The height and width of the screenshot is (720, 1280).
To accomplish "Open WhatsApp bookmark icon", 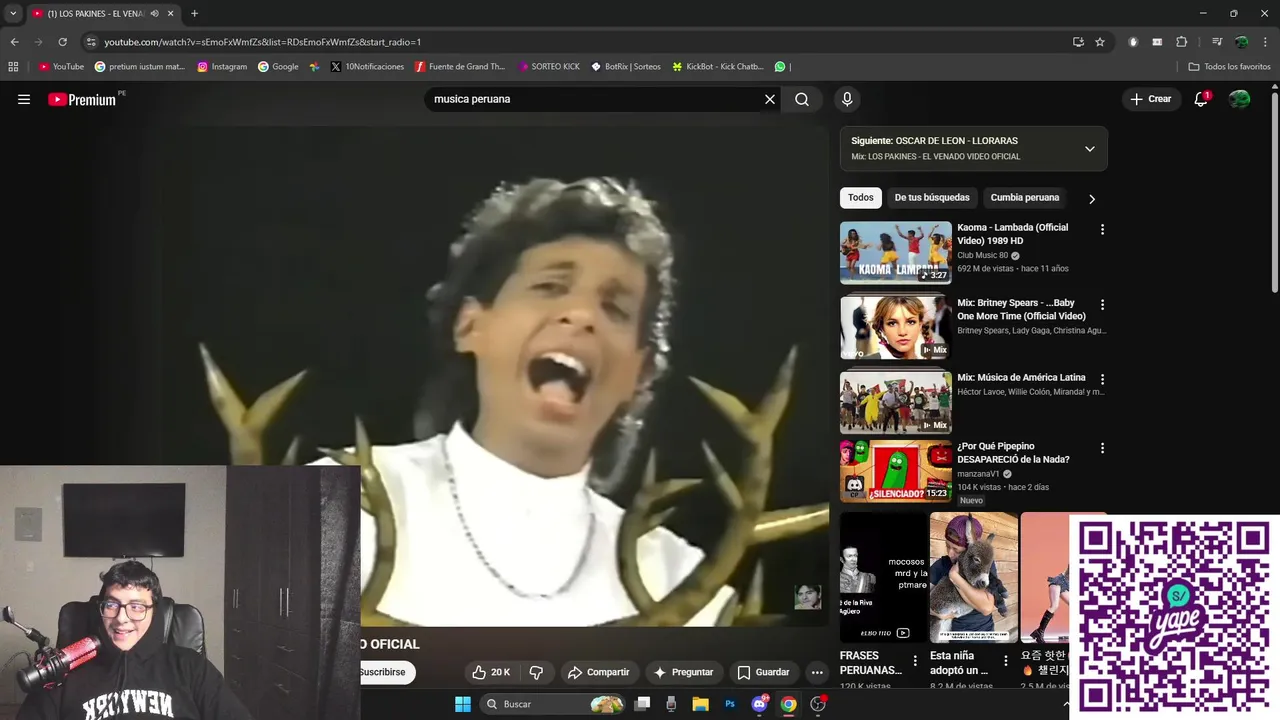I will 780,67.
